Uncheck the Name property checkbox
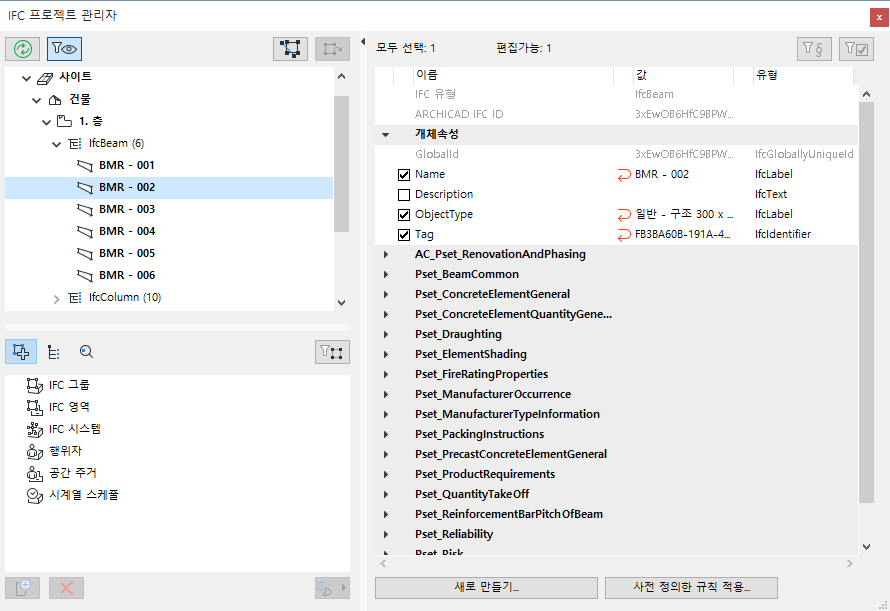 (404, 175)
